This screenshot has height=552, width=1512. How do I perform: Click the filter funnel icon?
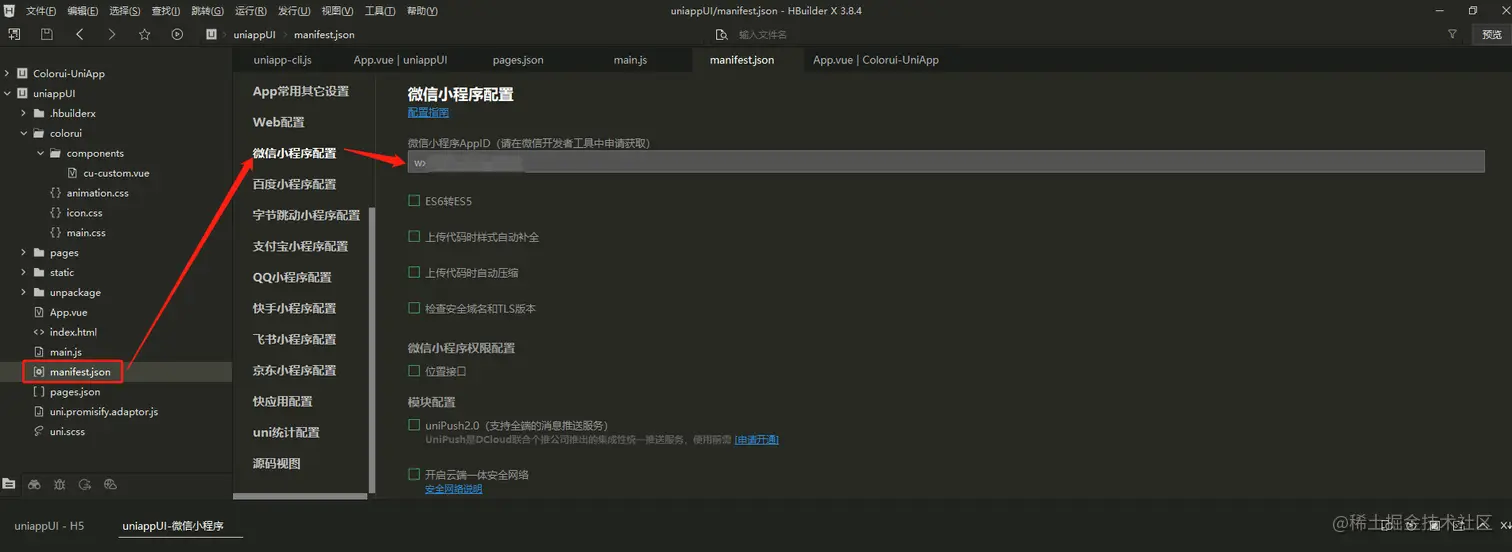click(x=1452, y=34)
